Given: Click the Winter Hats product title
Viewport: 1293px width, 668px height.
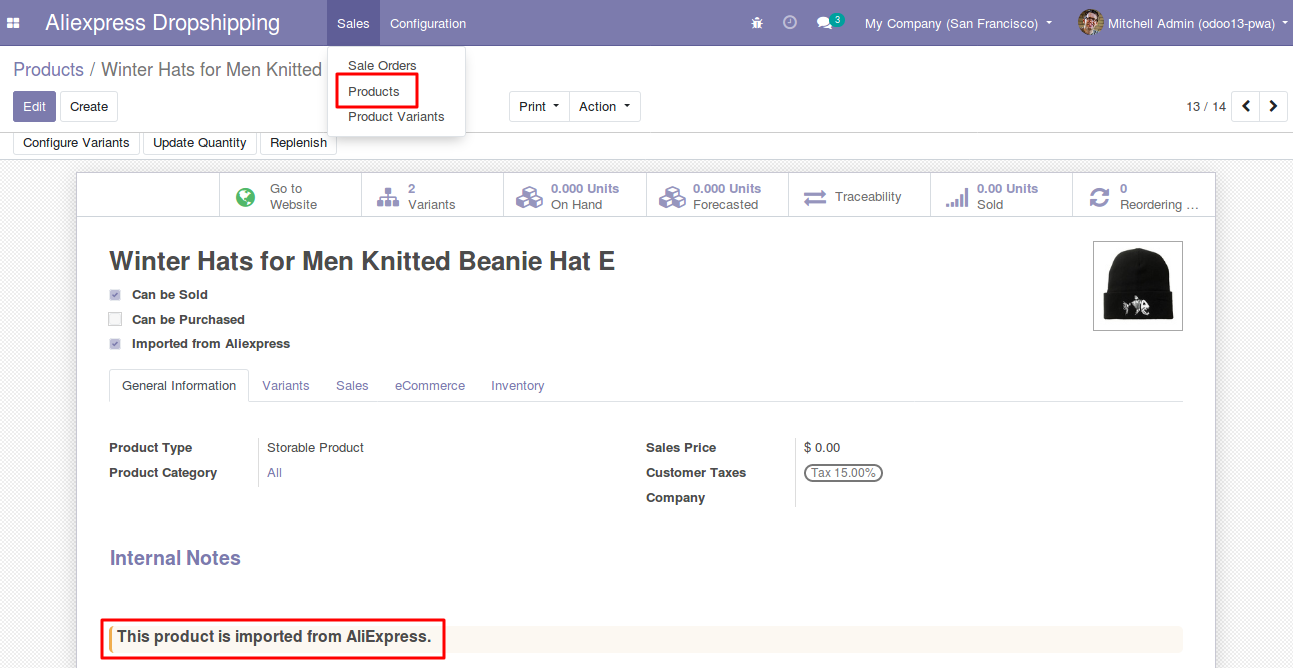Looking at the screenshot, I should coord(362,262).
